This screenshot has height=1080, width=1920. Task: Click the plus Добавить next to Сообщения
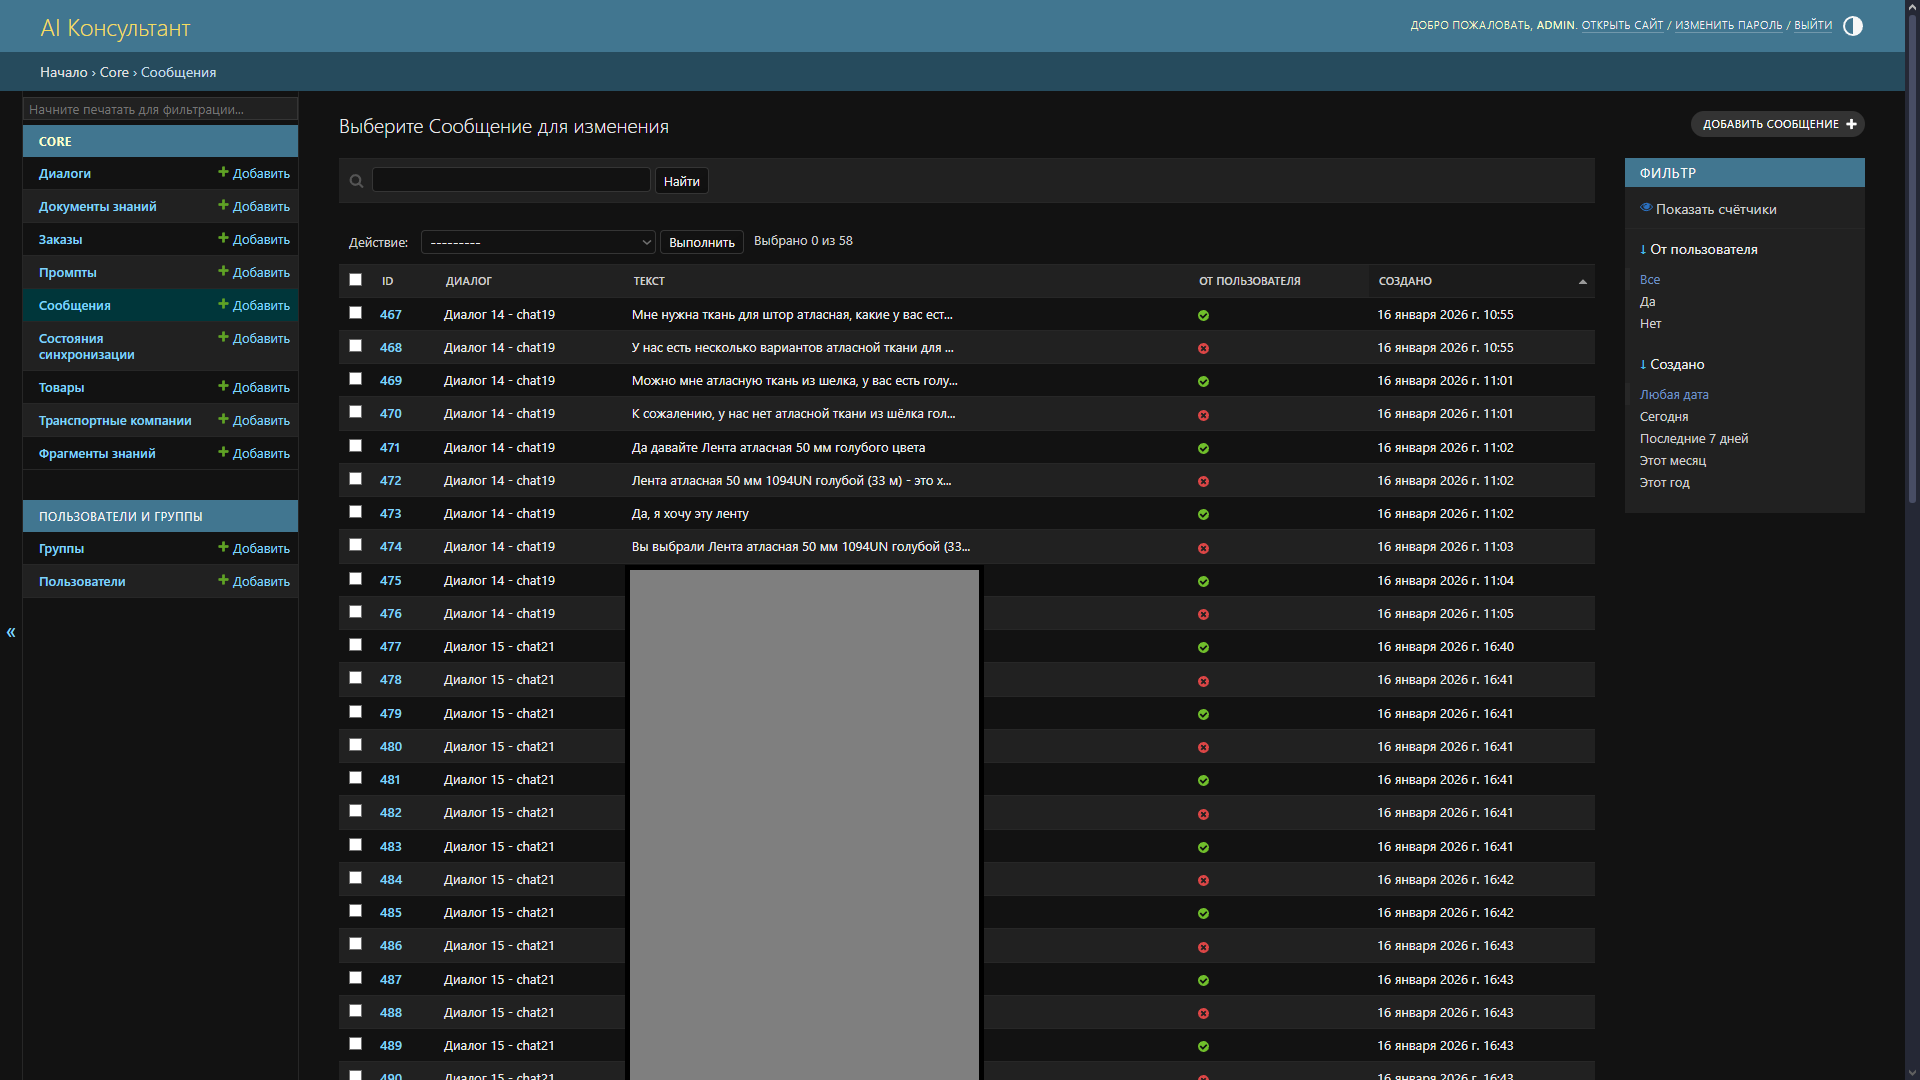(254, 305)
